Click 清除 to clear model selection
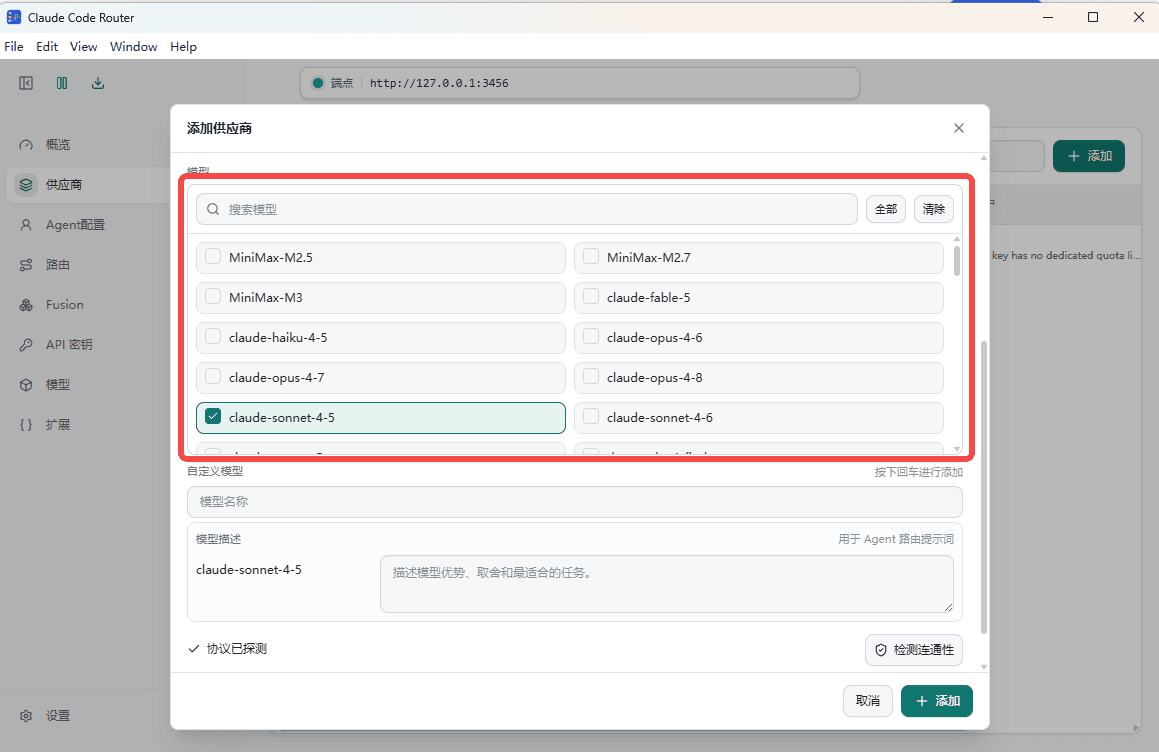The height and width of the screenshot is (752, 1159). pos(934,209)
